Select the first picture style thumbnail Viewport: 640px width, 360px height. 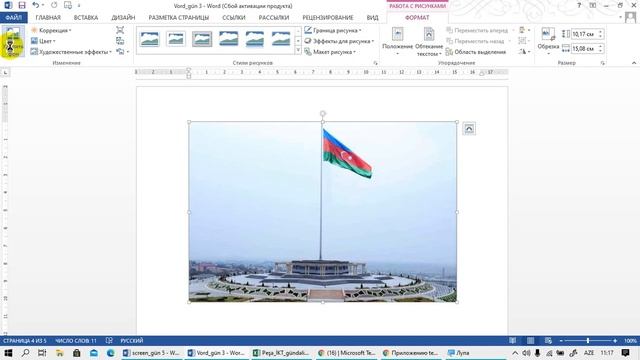tap(149, 39)
